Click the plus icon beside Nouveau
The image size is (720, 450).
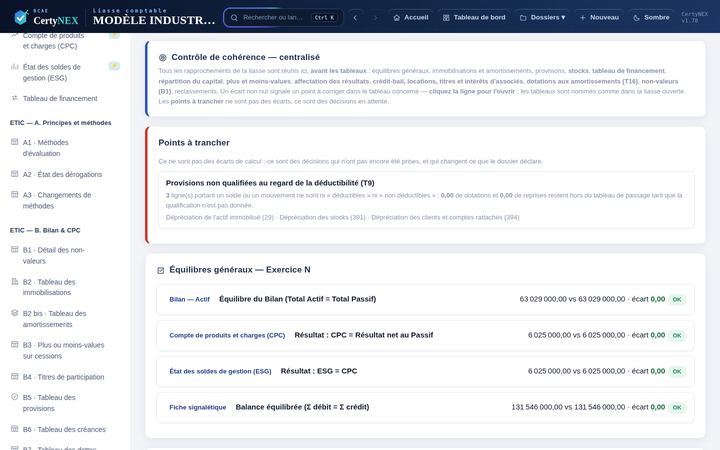pos(583,17)
